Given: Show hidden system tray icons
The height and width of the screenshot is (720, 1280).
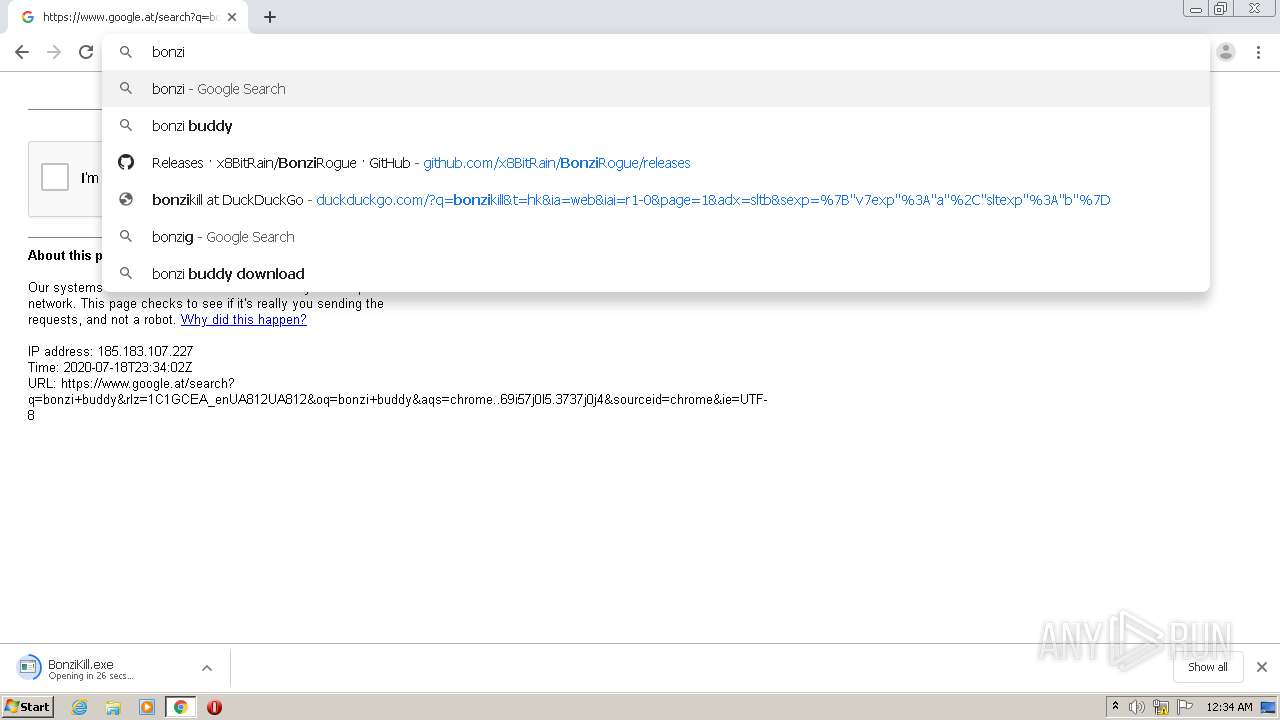Looking at the screenshot, I should 1116,707.
